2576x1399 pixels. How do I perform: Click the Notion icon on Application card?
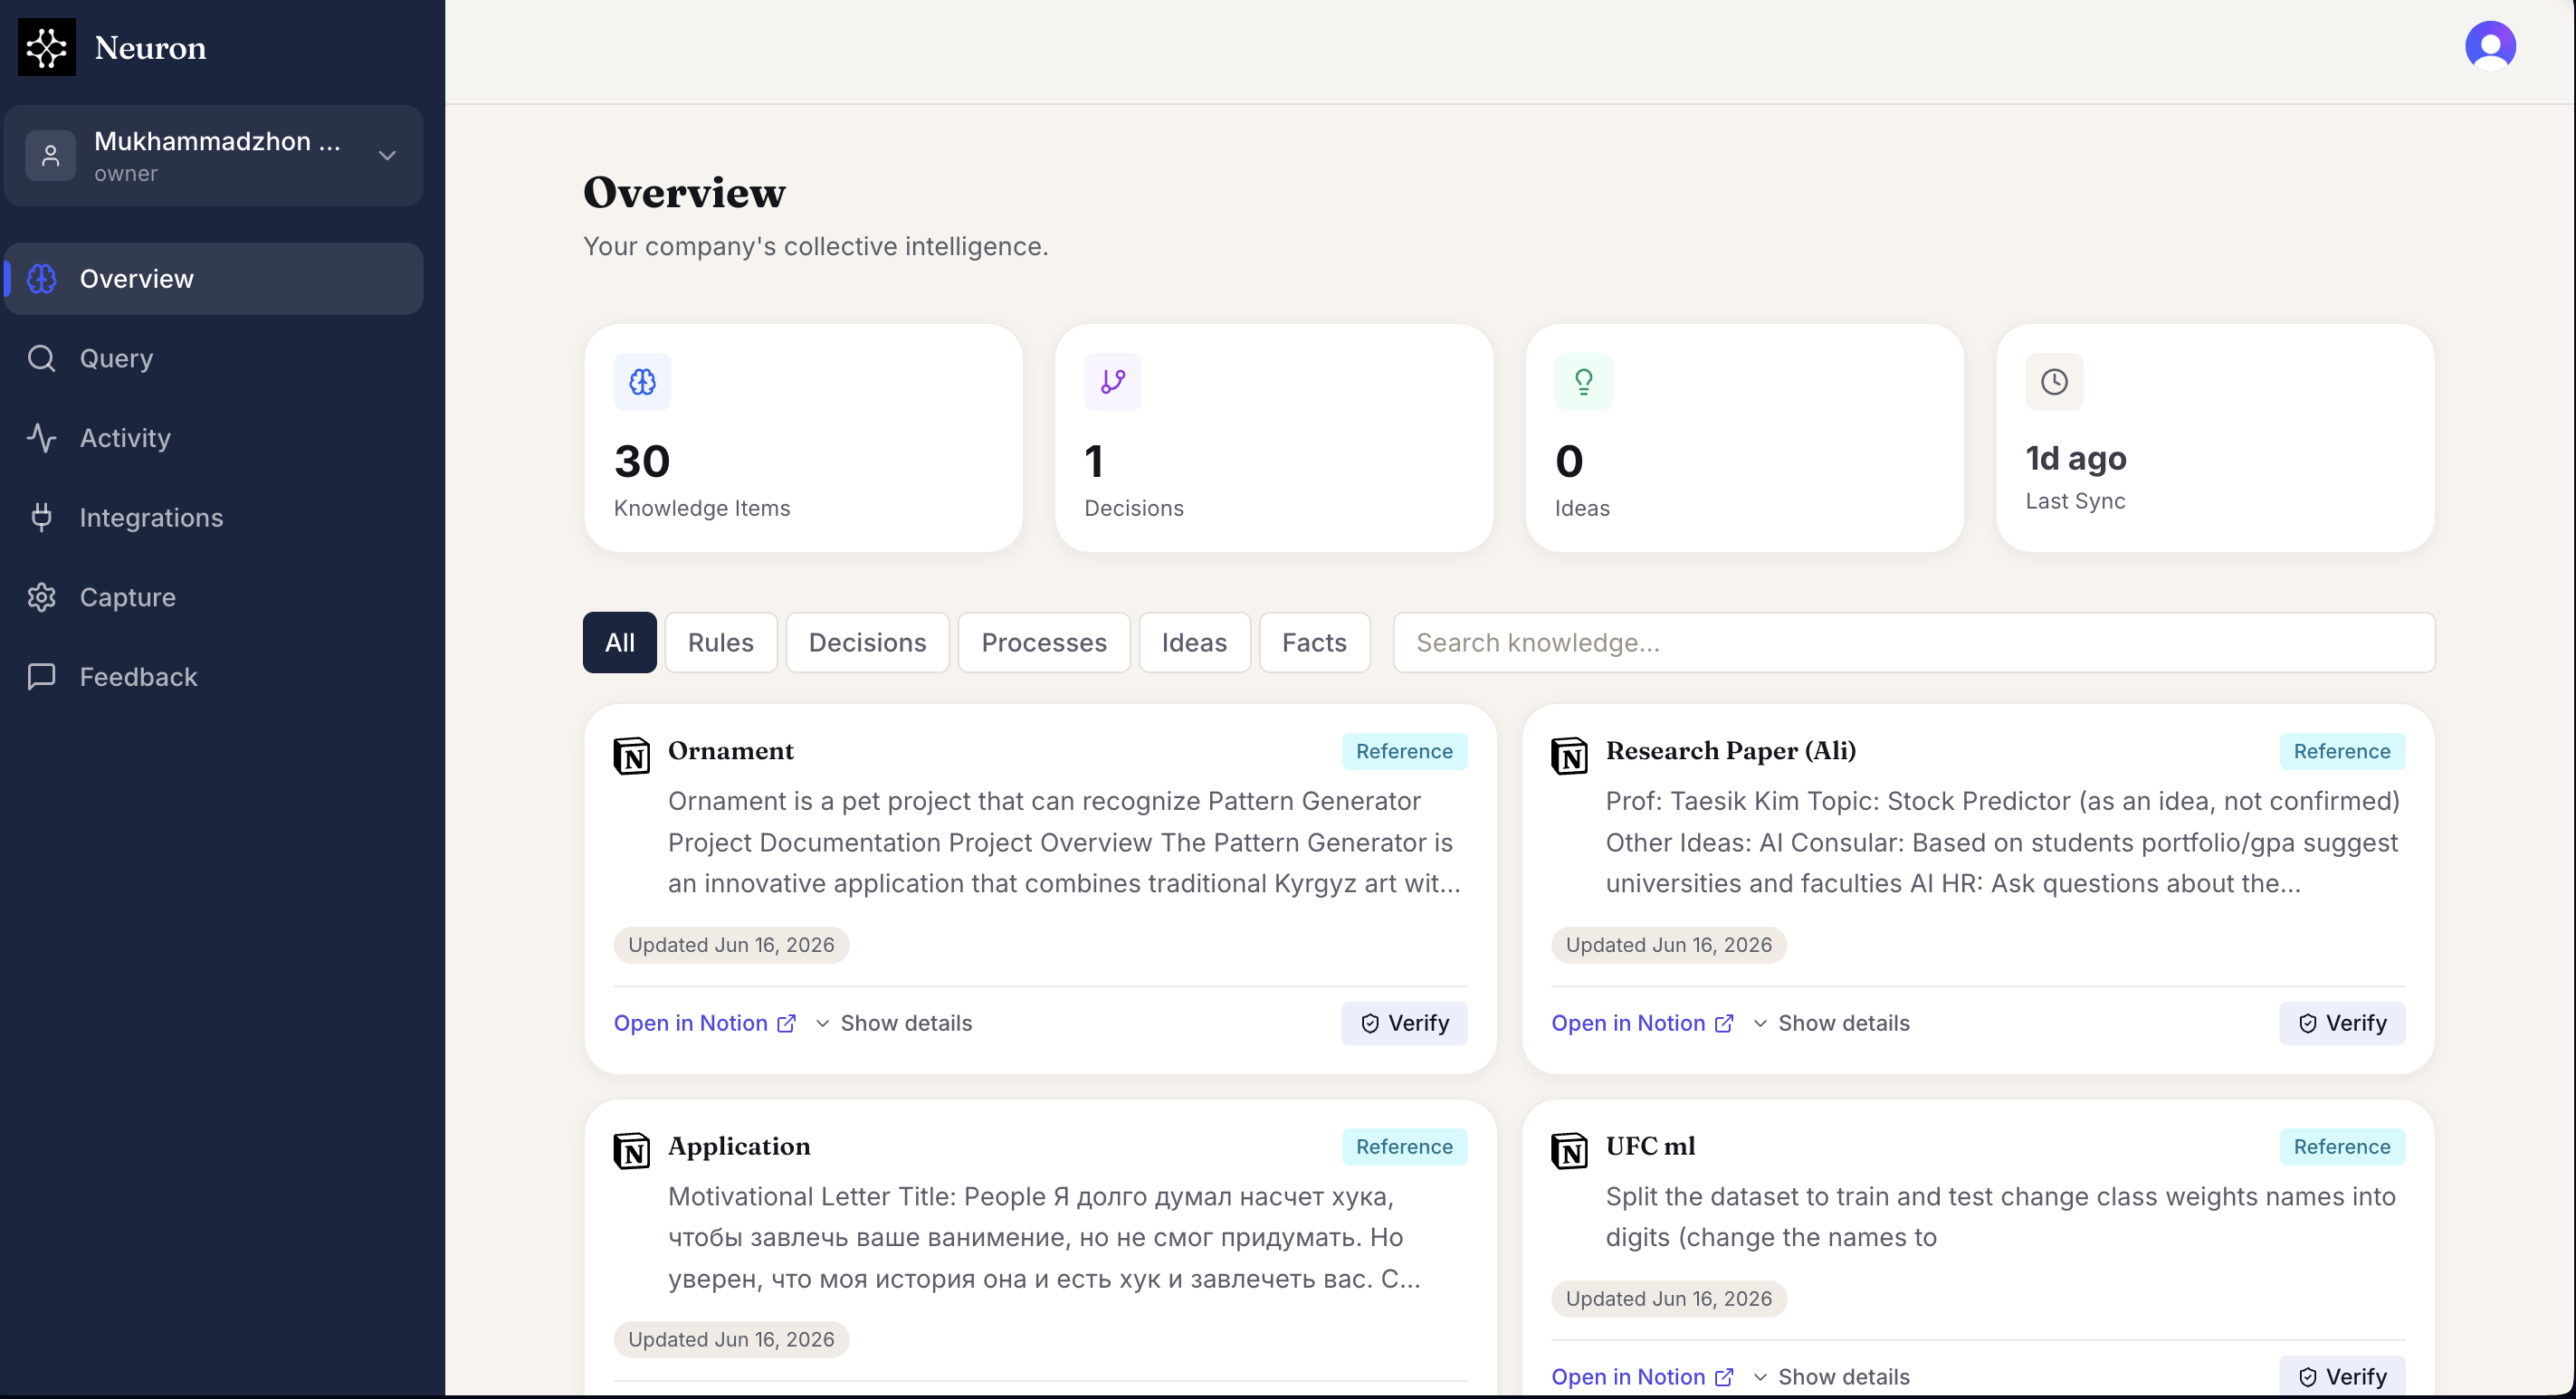click(x=631, y=1151)
